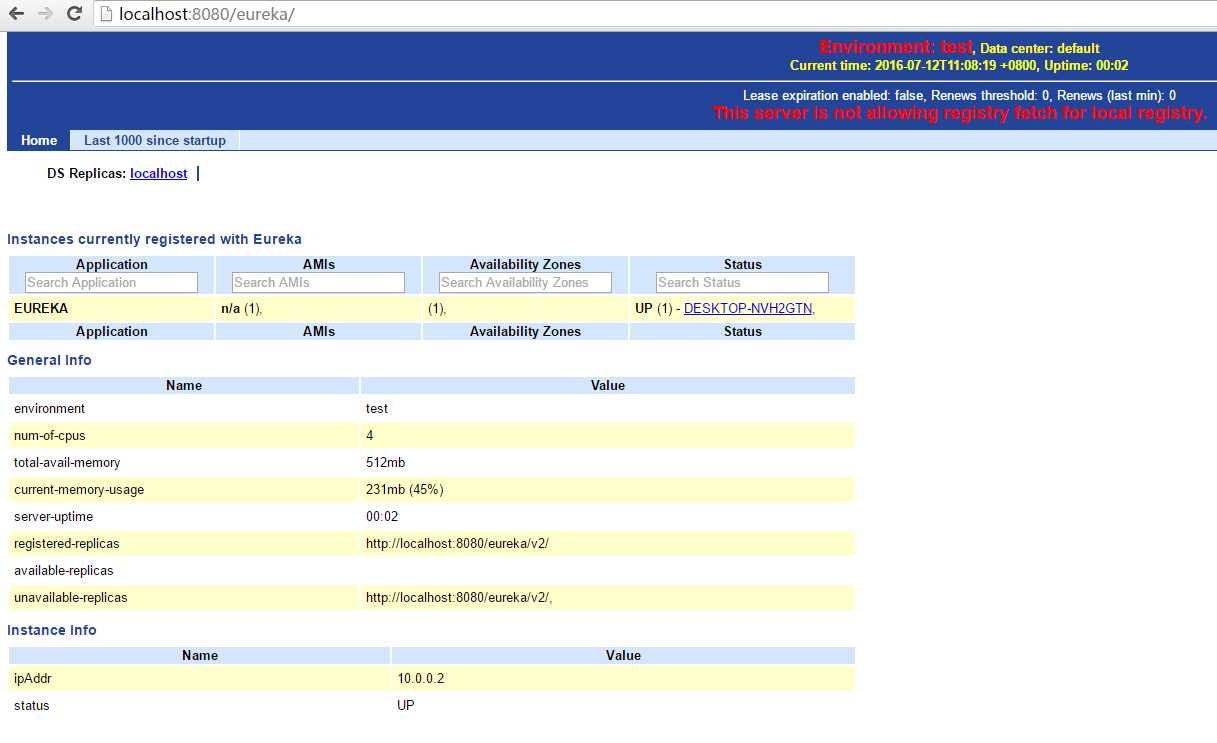1217x743 pixels.
Task: Click the num-of-cpus value 4
Action: pyautogui.click(x=370, y=435)
